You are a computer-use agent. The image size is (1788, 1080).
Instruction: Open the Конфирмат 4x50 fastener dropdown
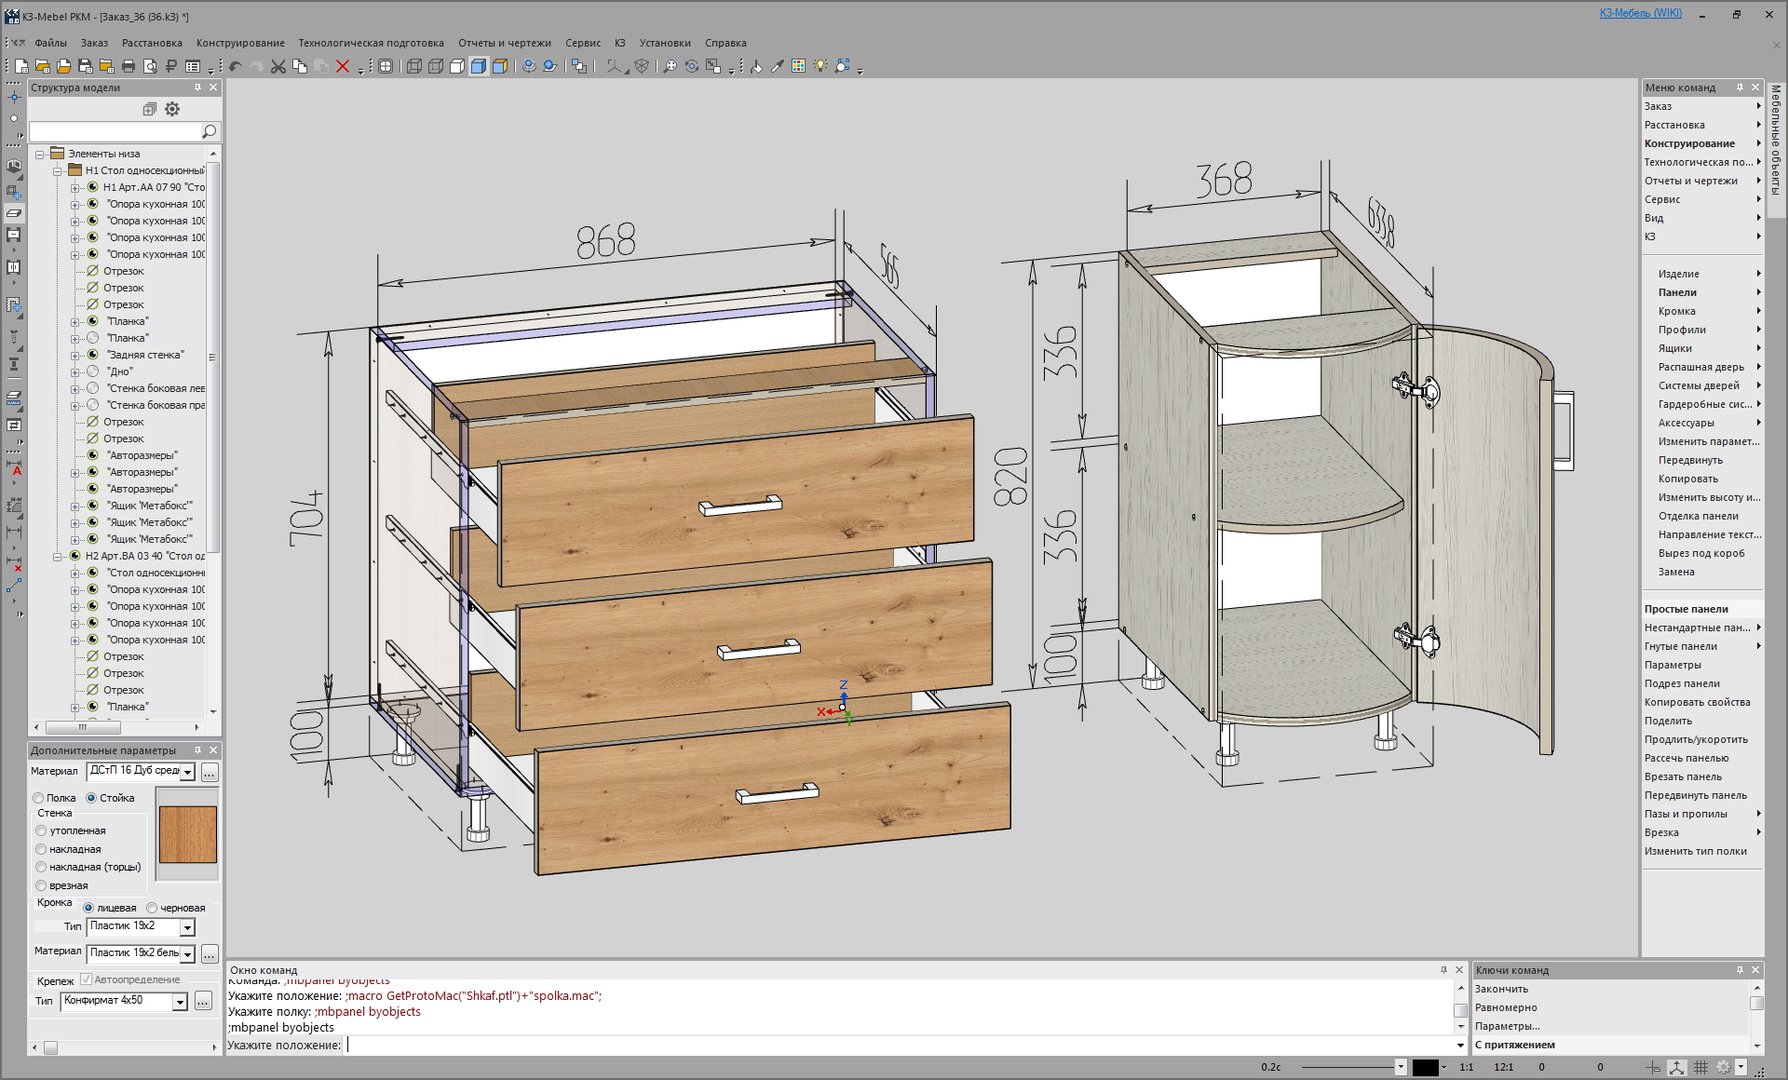180,1001
